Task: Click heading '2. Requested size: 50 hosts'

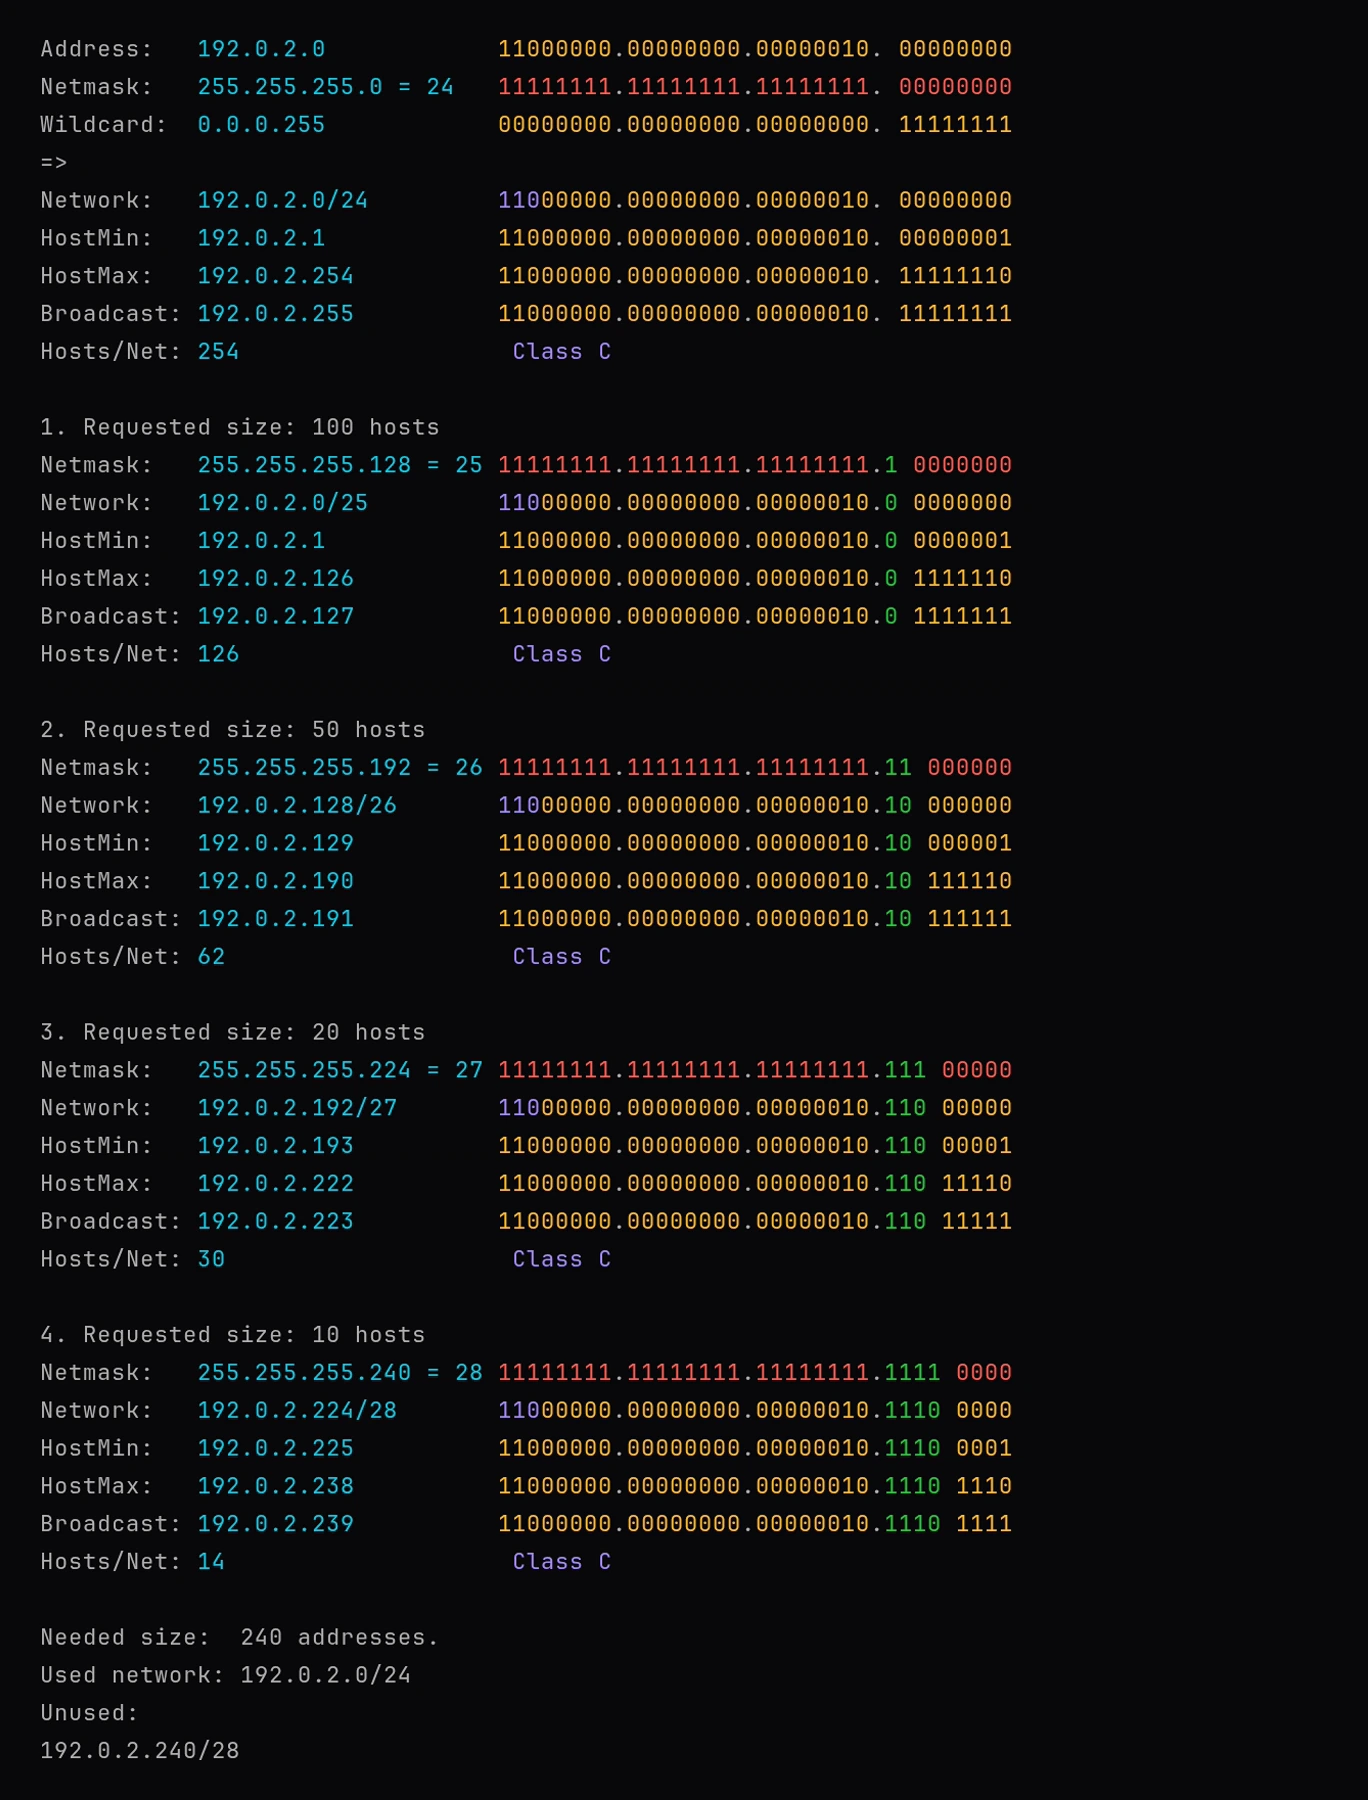Action: coord(233,730)
